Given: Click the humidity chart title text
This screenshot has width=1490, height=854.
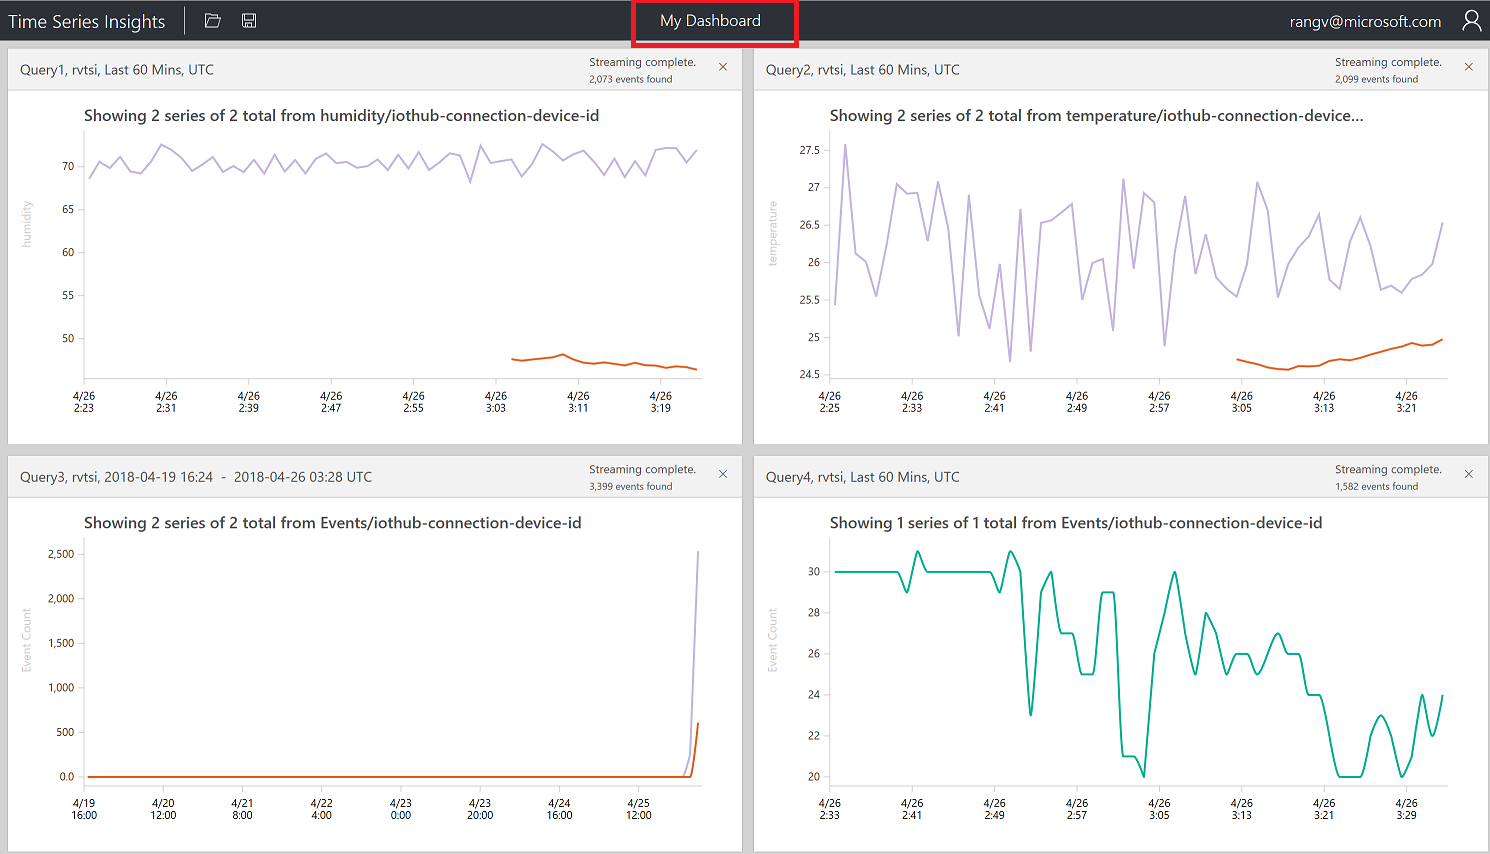Looking at the screenshot, I should tap(342, 116).
